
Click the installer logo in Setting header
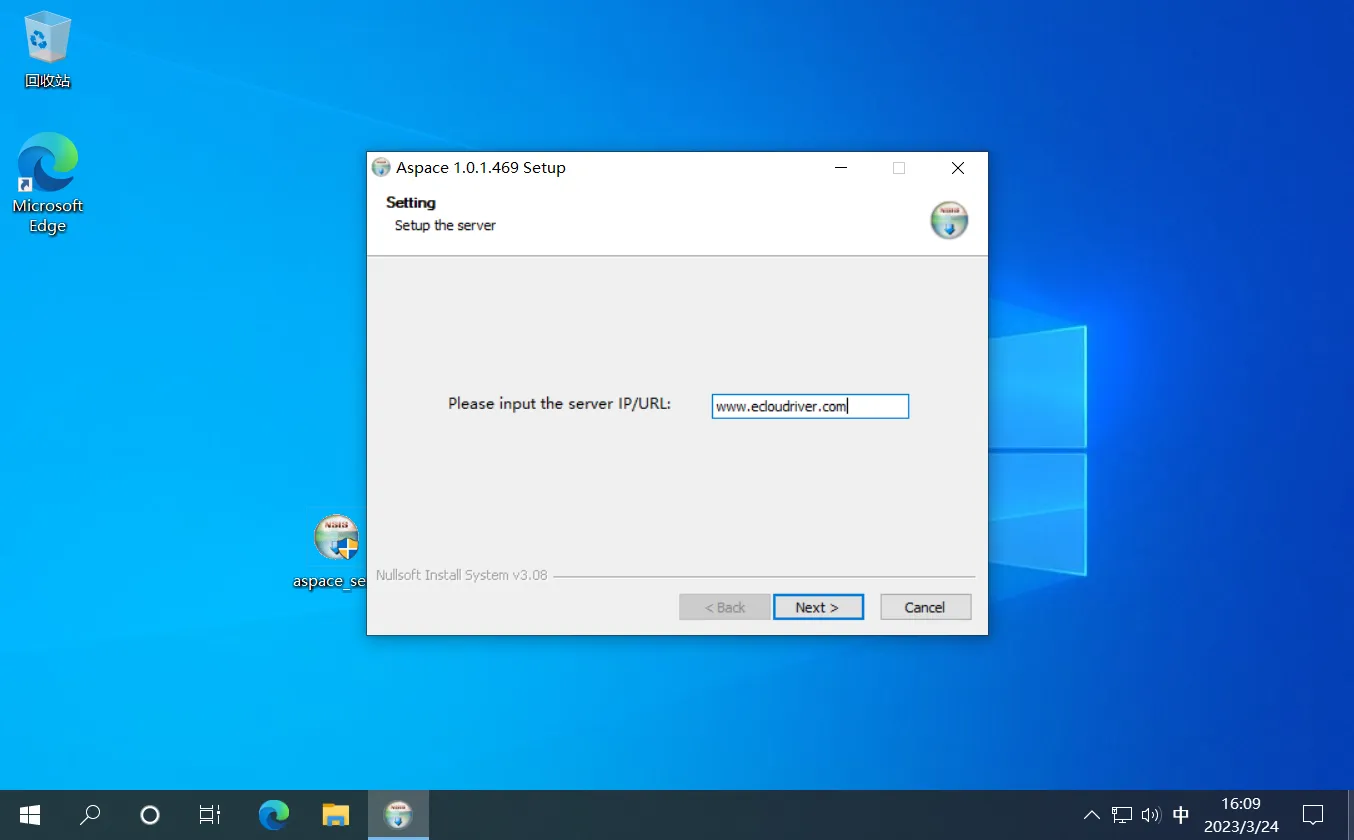949,220
